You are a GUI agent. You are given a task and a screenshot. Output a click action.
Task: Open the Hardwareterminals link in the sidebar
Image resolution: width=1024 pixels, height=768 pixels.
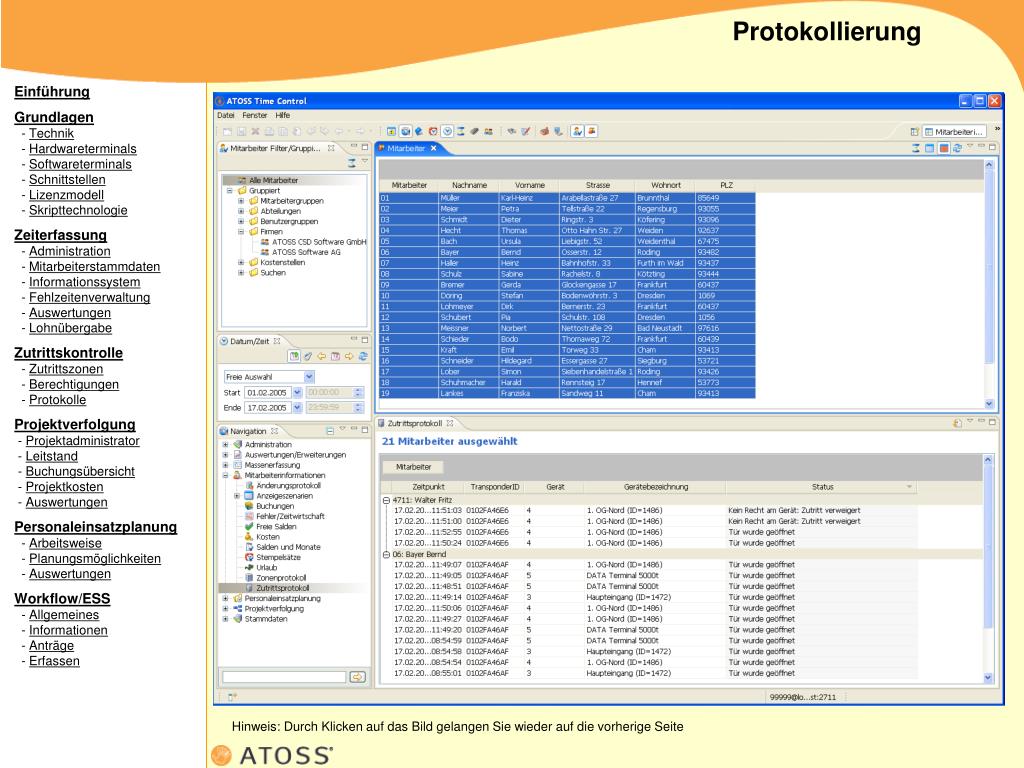(x=83, y=149)
